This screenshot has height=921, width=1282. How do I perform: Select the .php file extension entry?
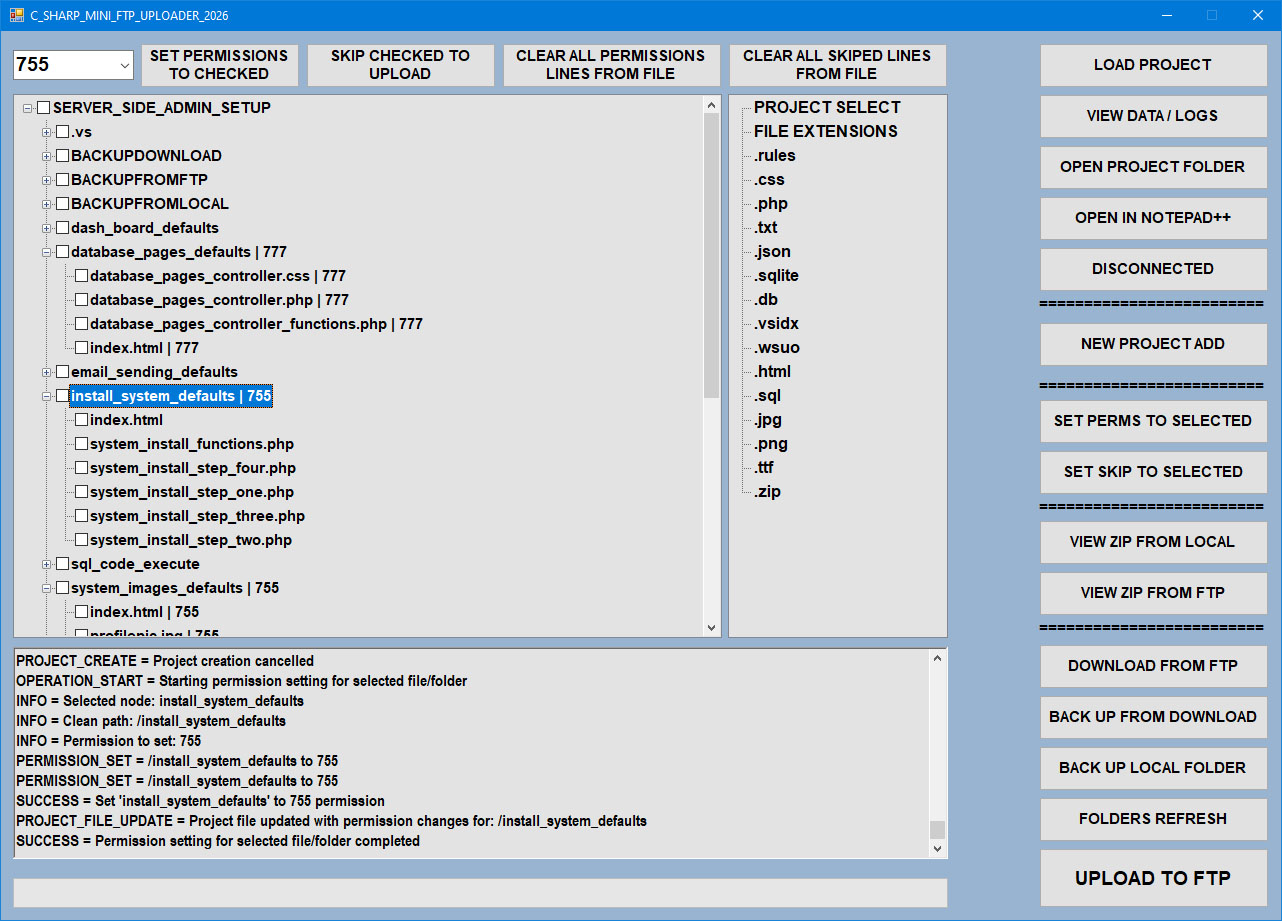(x=771, y=204)
